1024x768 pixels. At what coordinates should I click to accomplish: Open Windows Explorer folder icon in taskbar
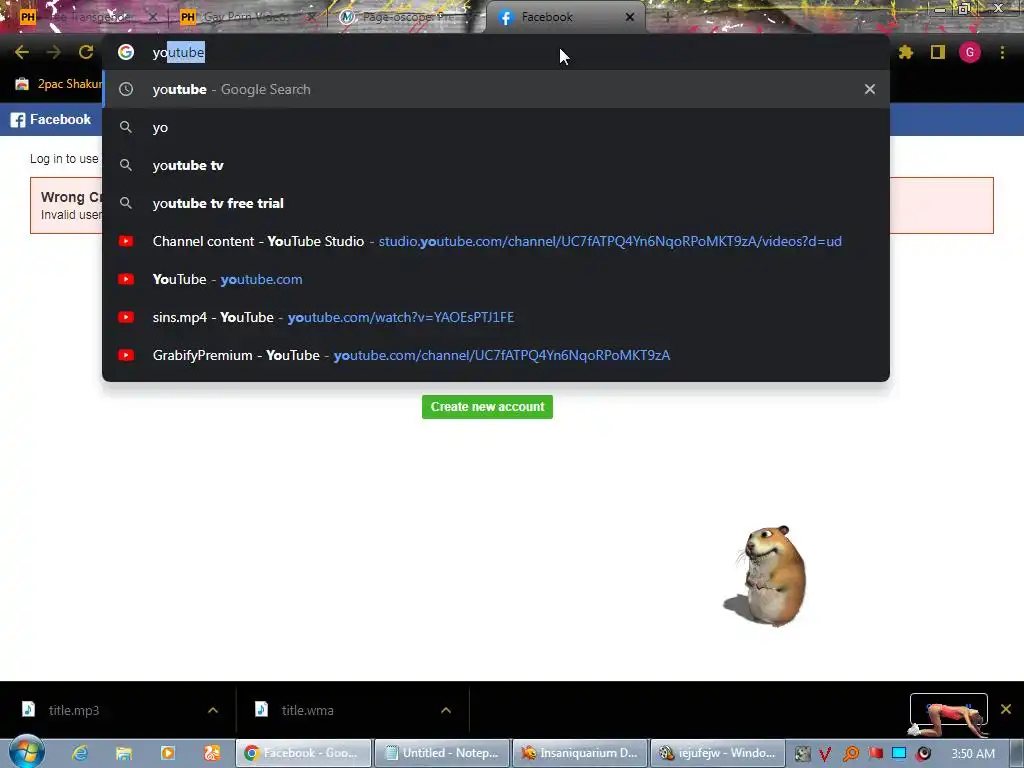(x=124, y=753)
